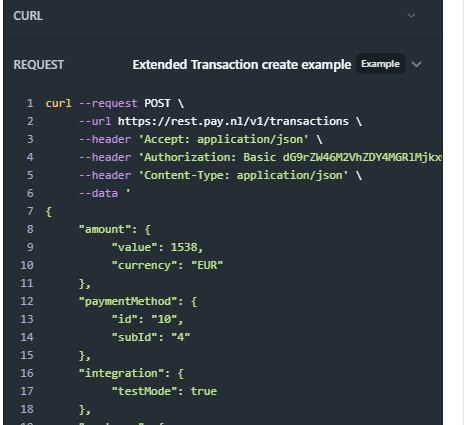Click the CURL language label
Screen dimensions: 470x425
click(x=28, y=16)
